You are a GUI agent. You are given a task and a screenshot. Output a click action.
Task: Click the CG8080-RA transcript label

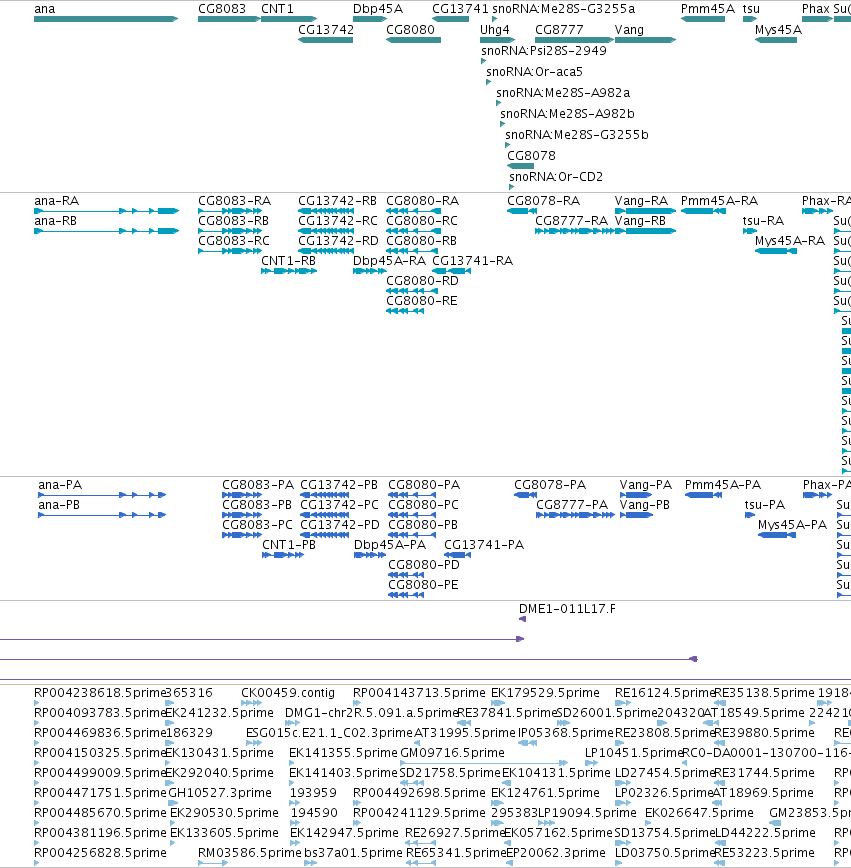click(x=422, y=201)
